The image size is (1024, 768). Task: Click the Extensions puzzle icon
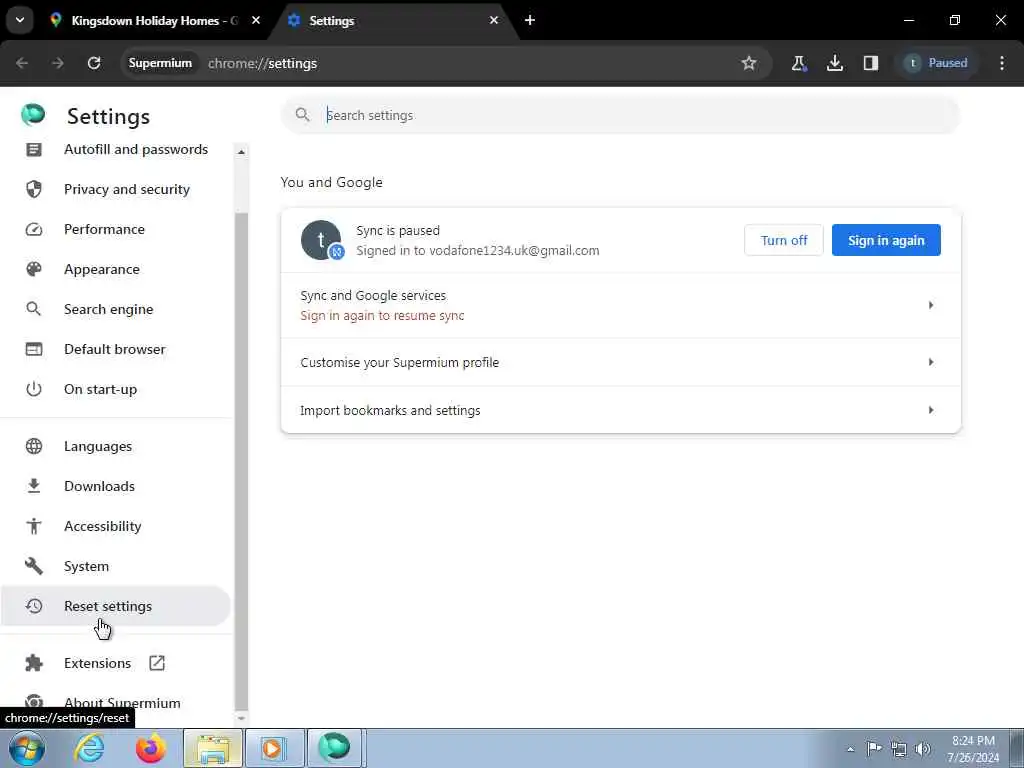pos(34,663)
